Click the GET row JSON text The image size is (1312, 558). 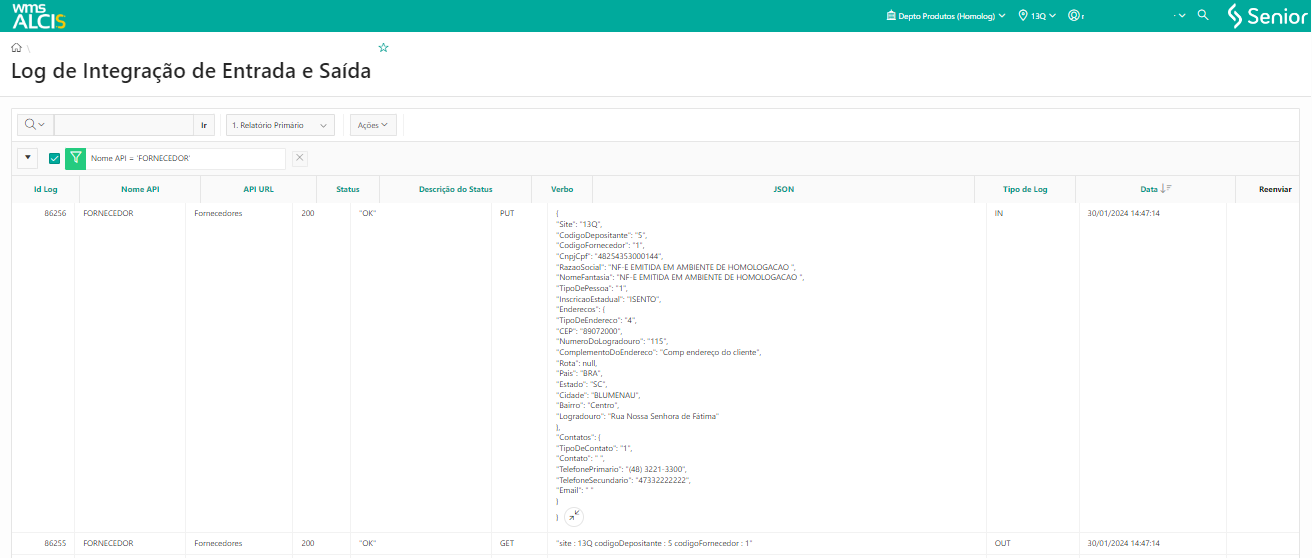pyautogui.click(x=654, y=543)
